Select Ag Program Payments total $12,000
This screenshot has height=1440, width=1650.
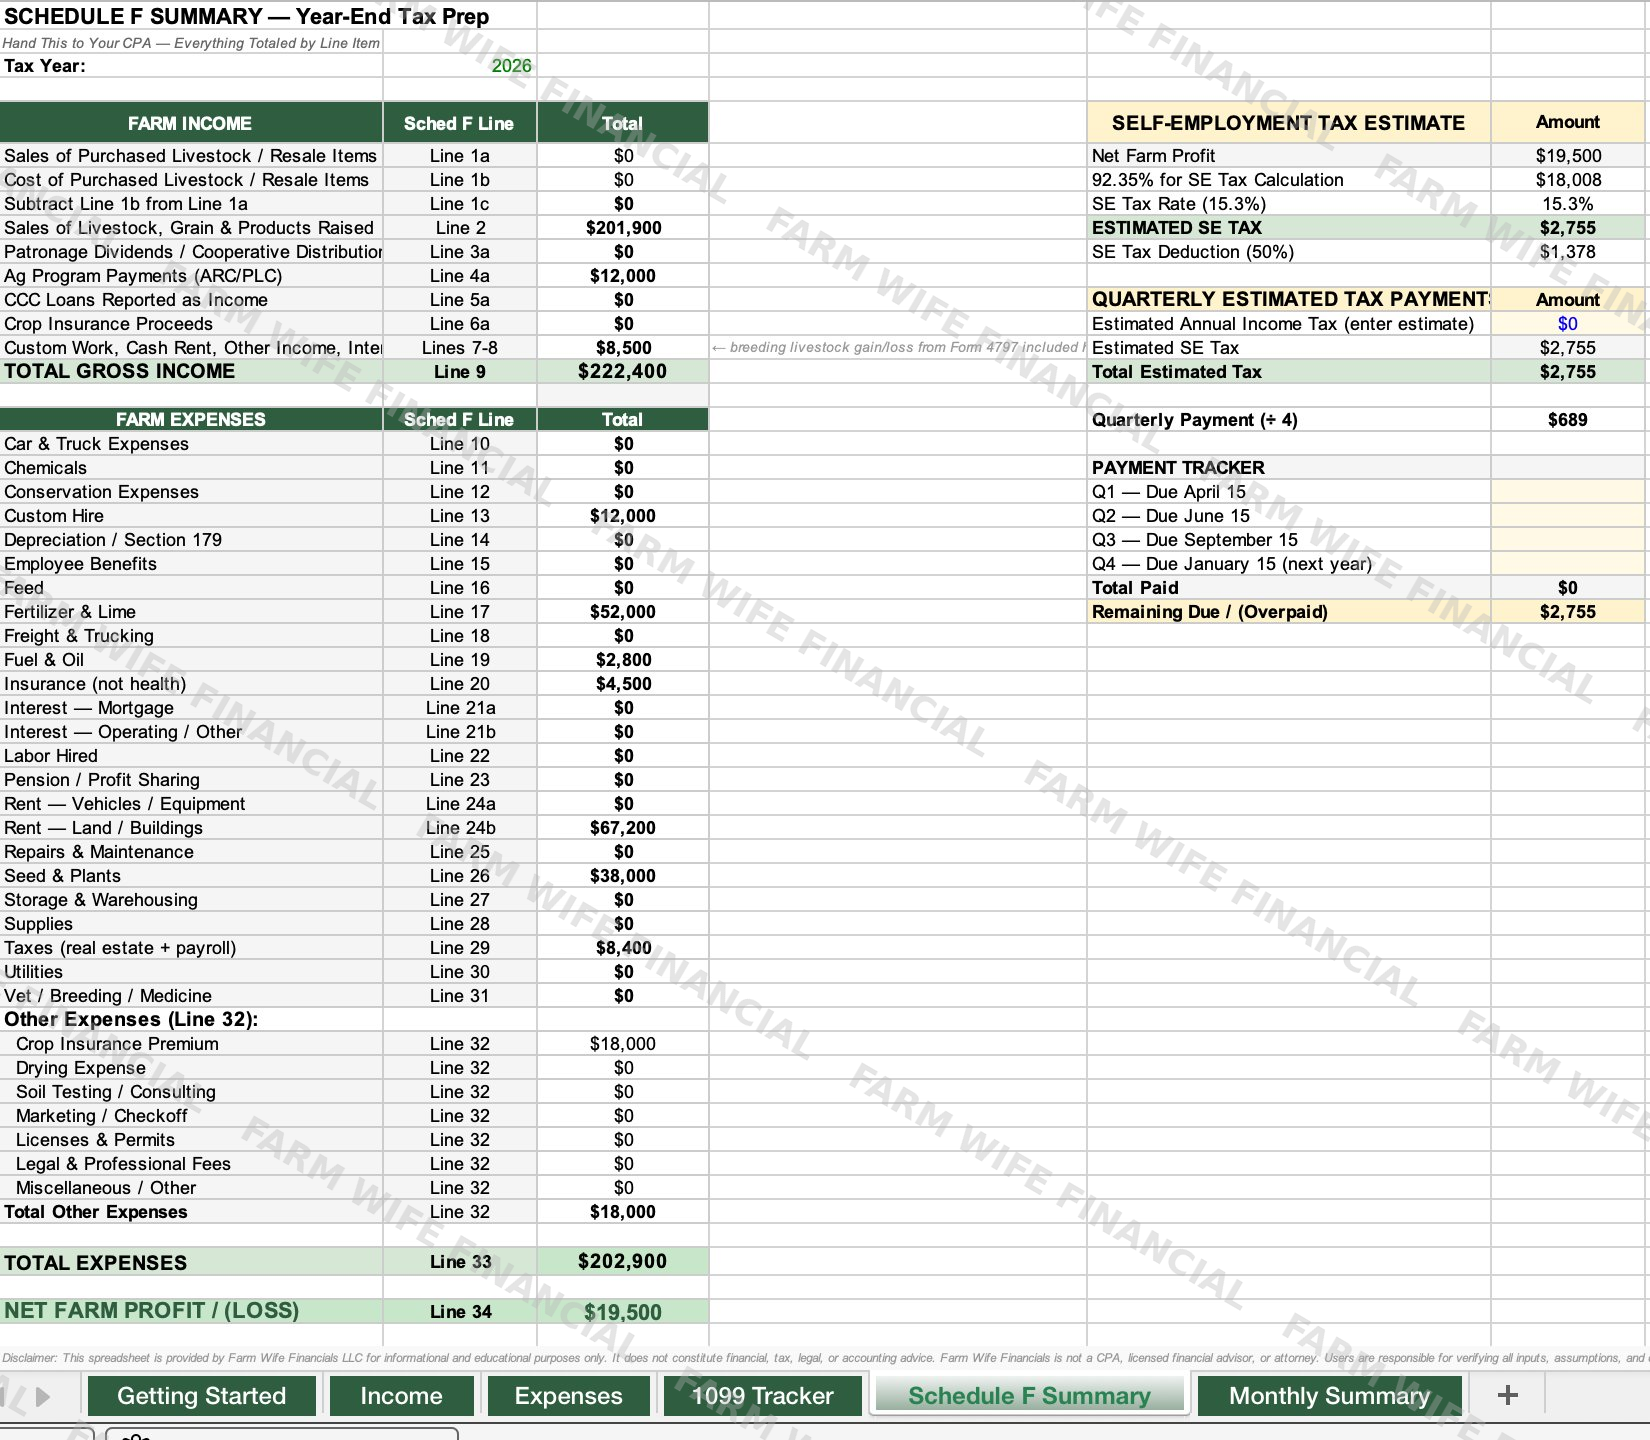pyautogui.click(x=623, y=276)
